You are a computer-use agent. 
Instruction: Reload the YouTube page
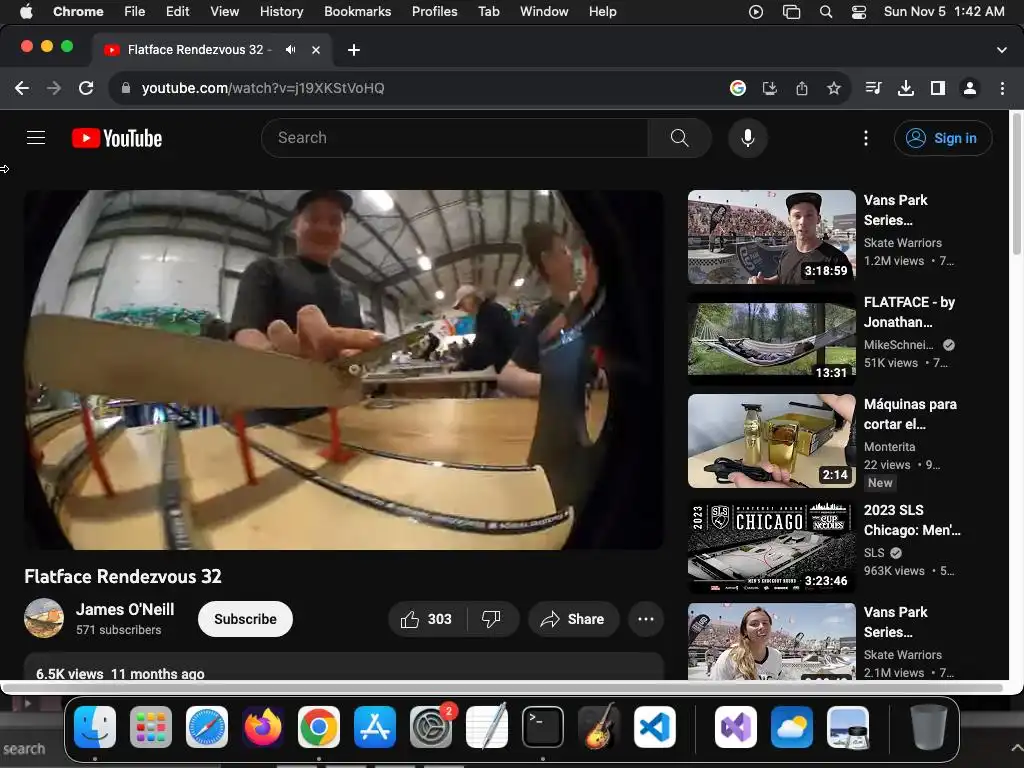click(86, 88)
